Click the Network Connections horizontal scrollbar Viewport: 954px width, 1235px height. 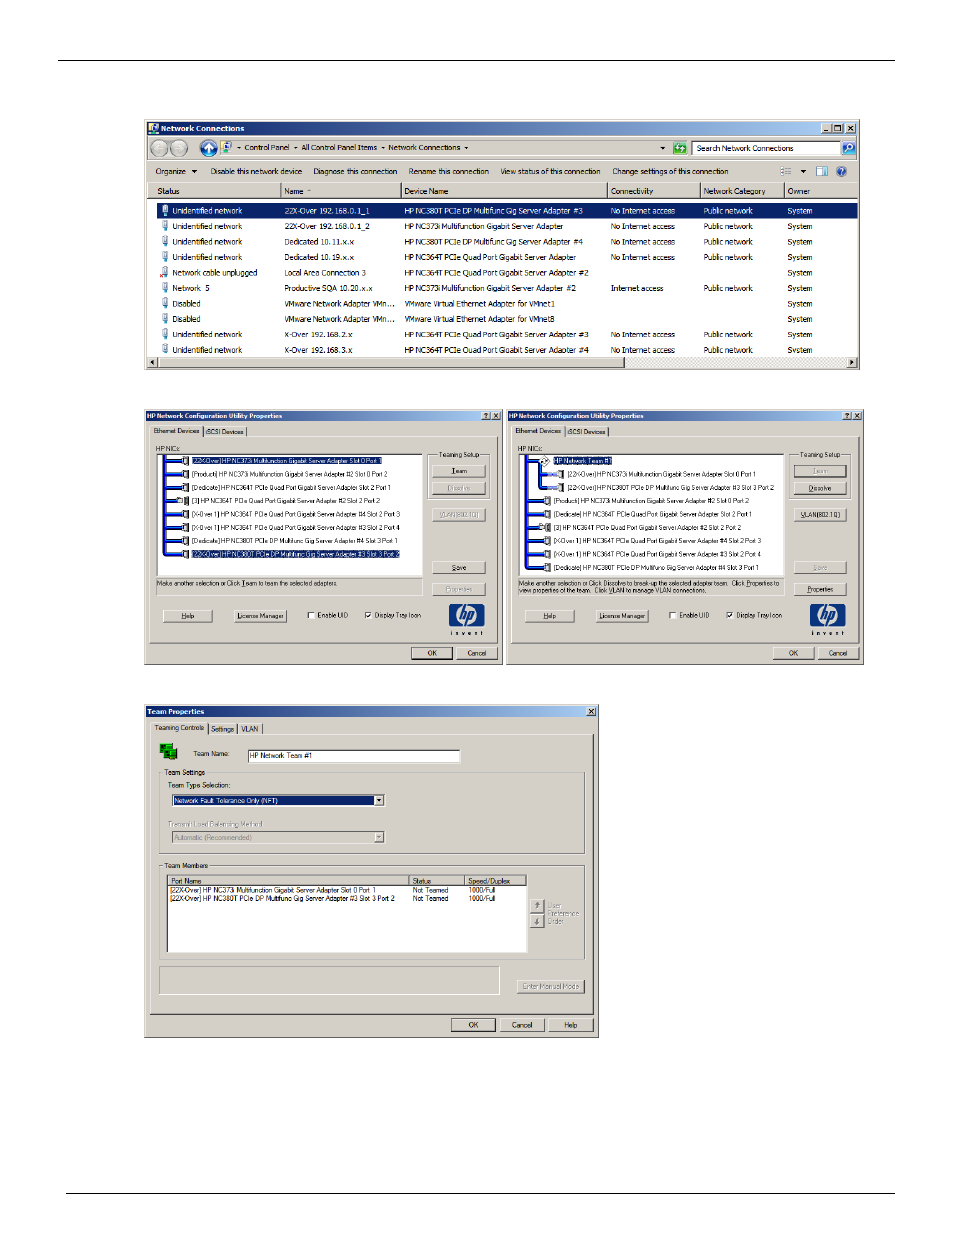click(x=502, y=363)
